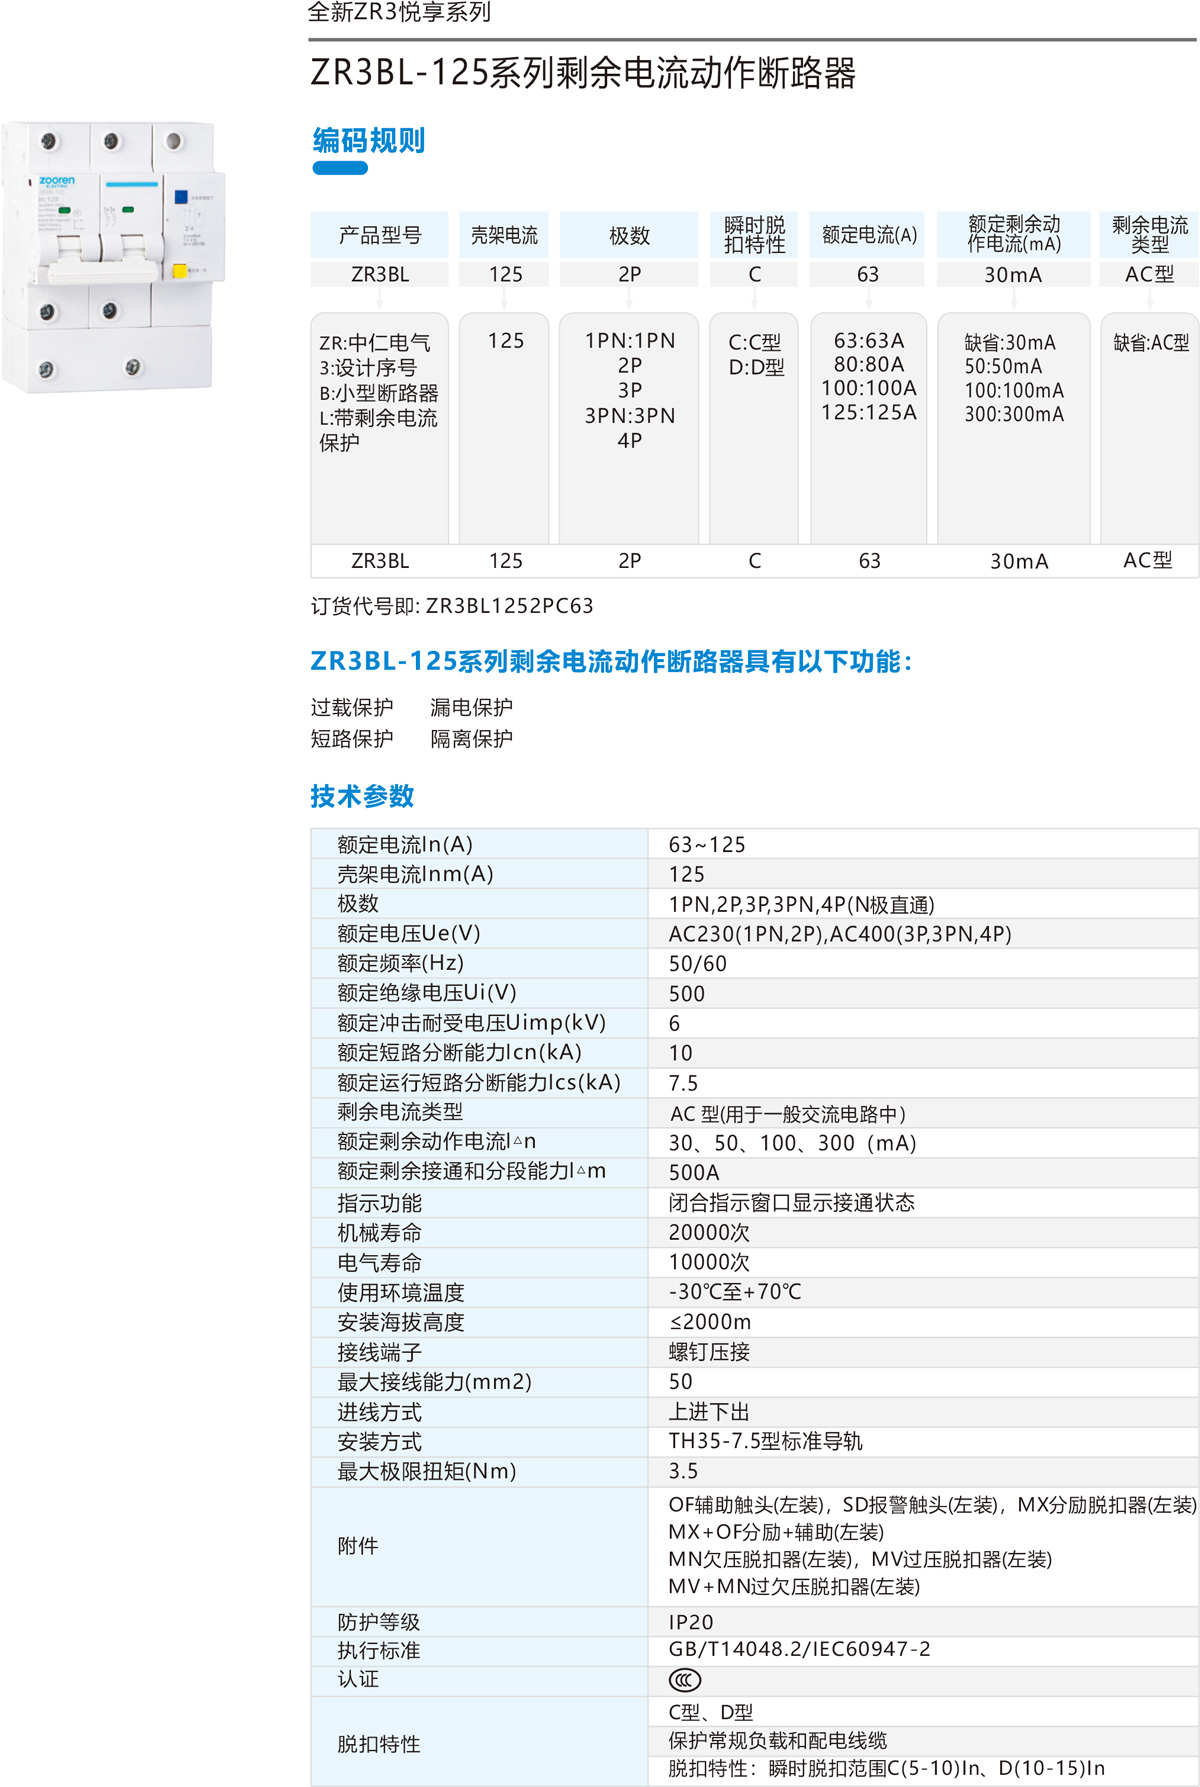Click the value '50/60'
This screenshot has height=1787, width=1200.
(698, 964)
